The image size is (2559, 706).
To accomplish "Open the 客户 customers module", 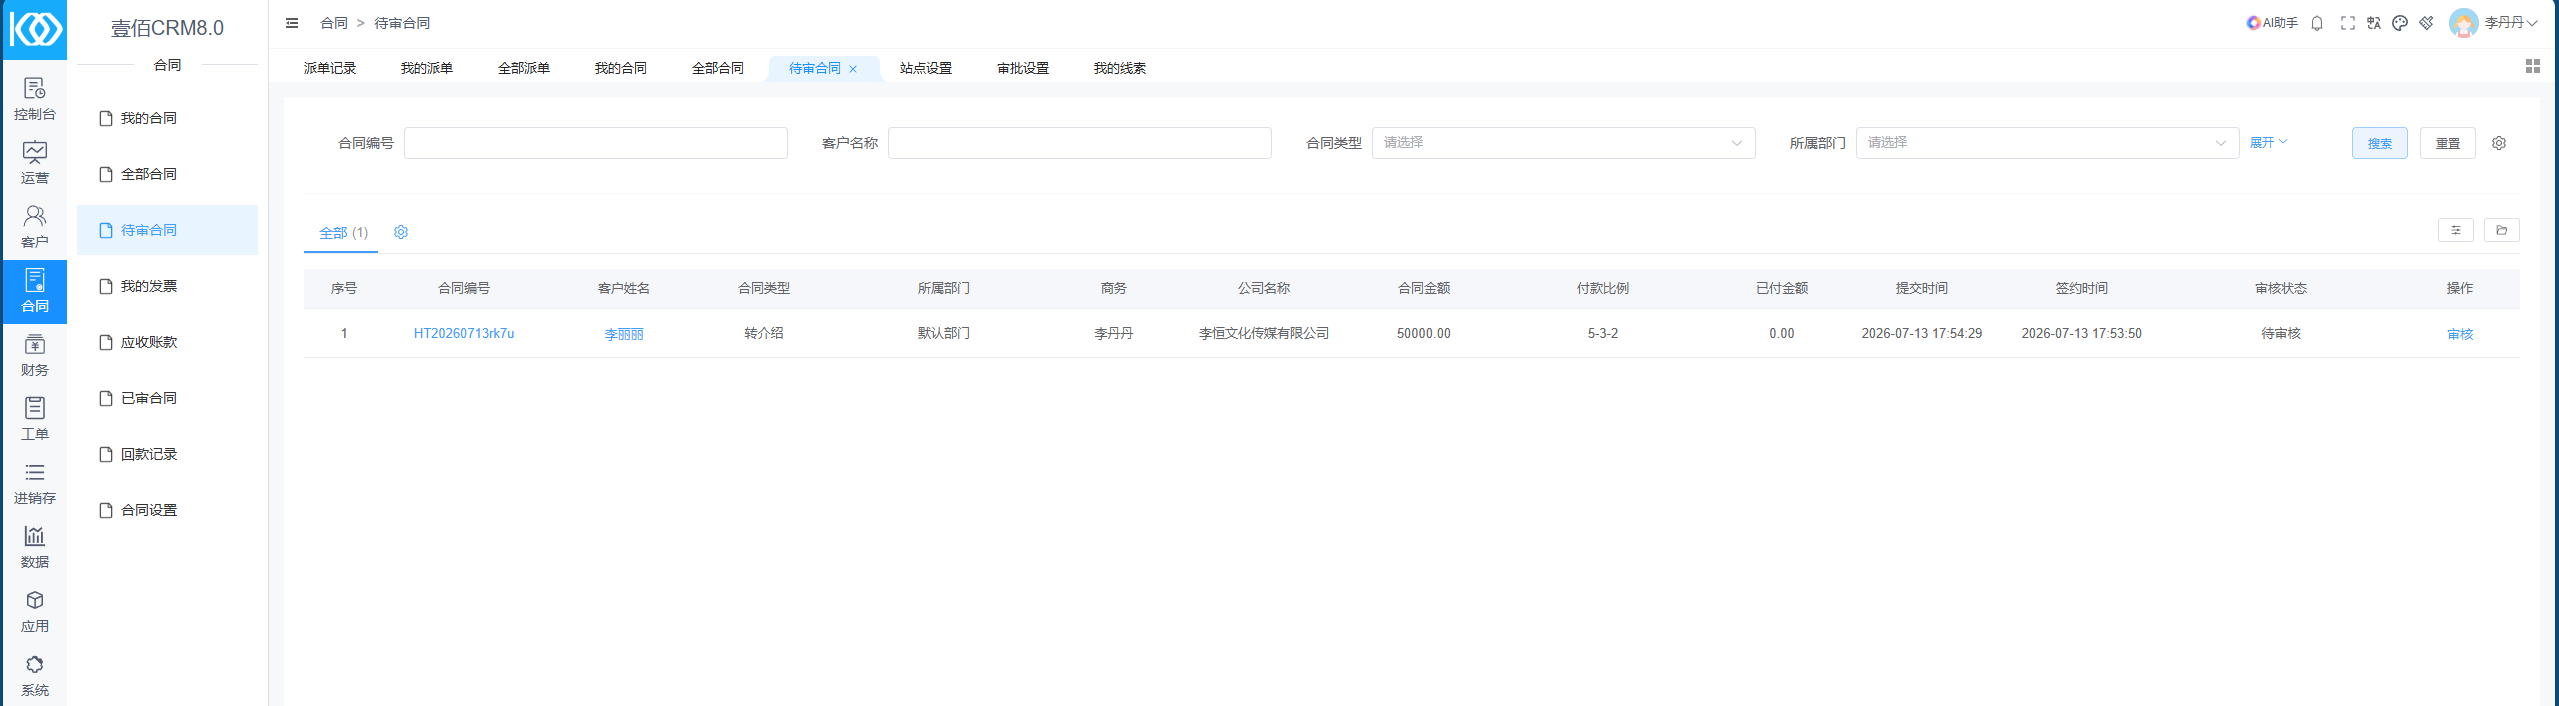I will pos(34,228).
